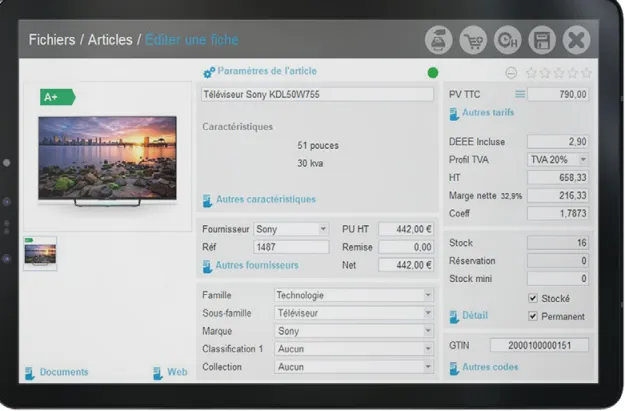The width and height of the screenshot is (625, 411).
Task: Click the A+ energy label badge
Action: [57, 97]
